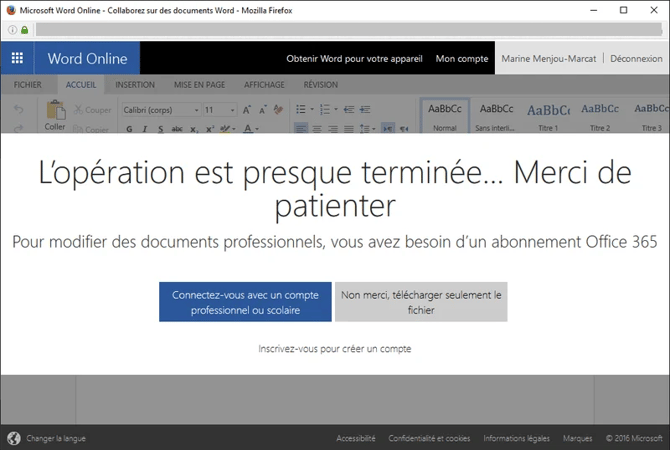The height and width of the screenshot is (450, 670).
Task: Open the MISE EN PAGE tab
Action: tap(200, 85)
